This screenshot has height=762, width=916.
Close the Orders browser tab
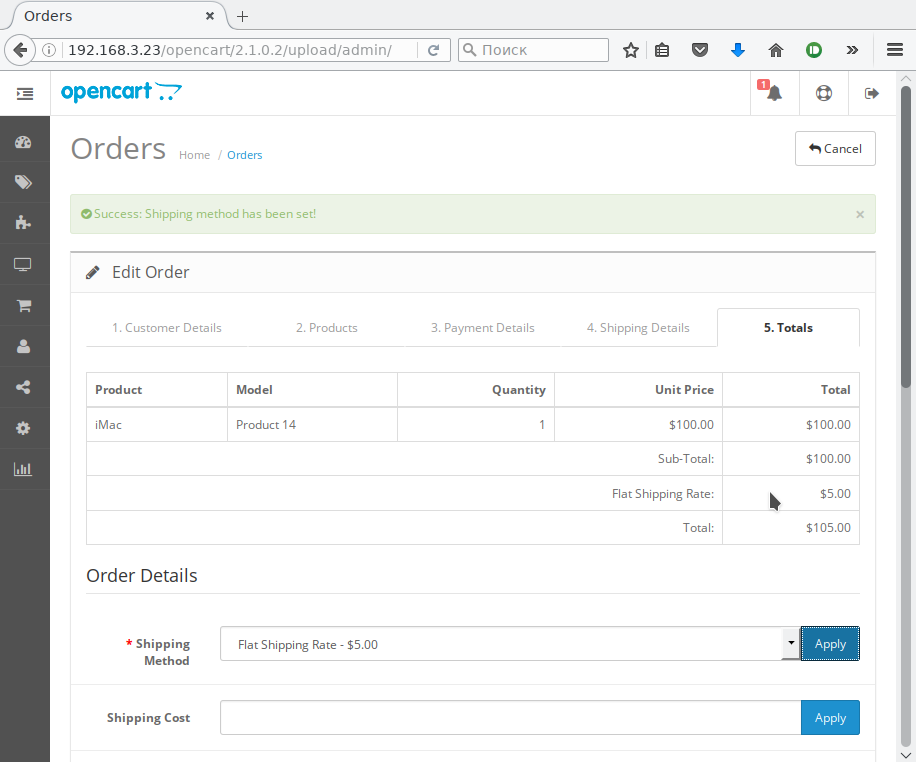pyautogui.click(x=210, y=16)
